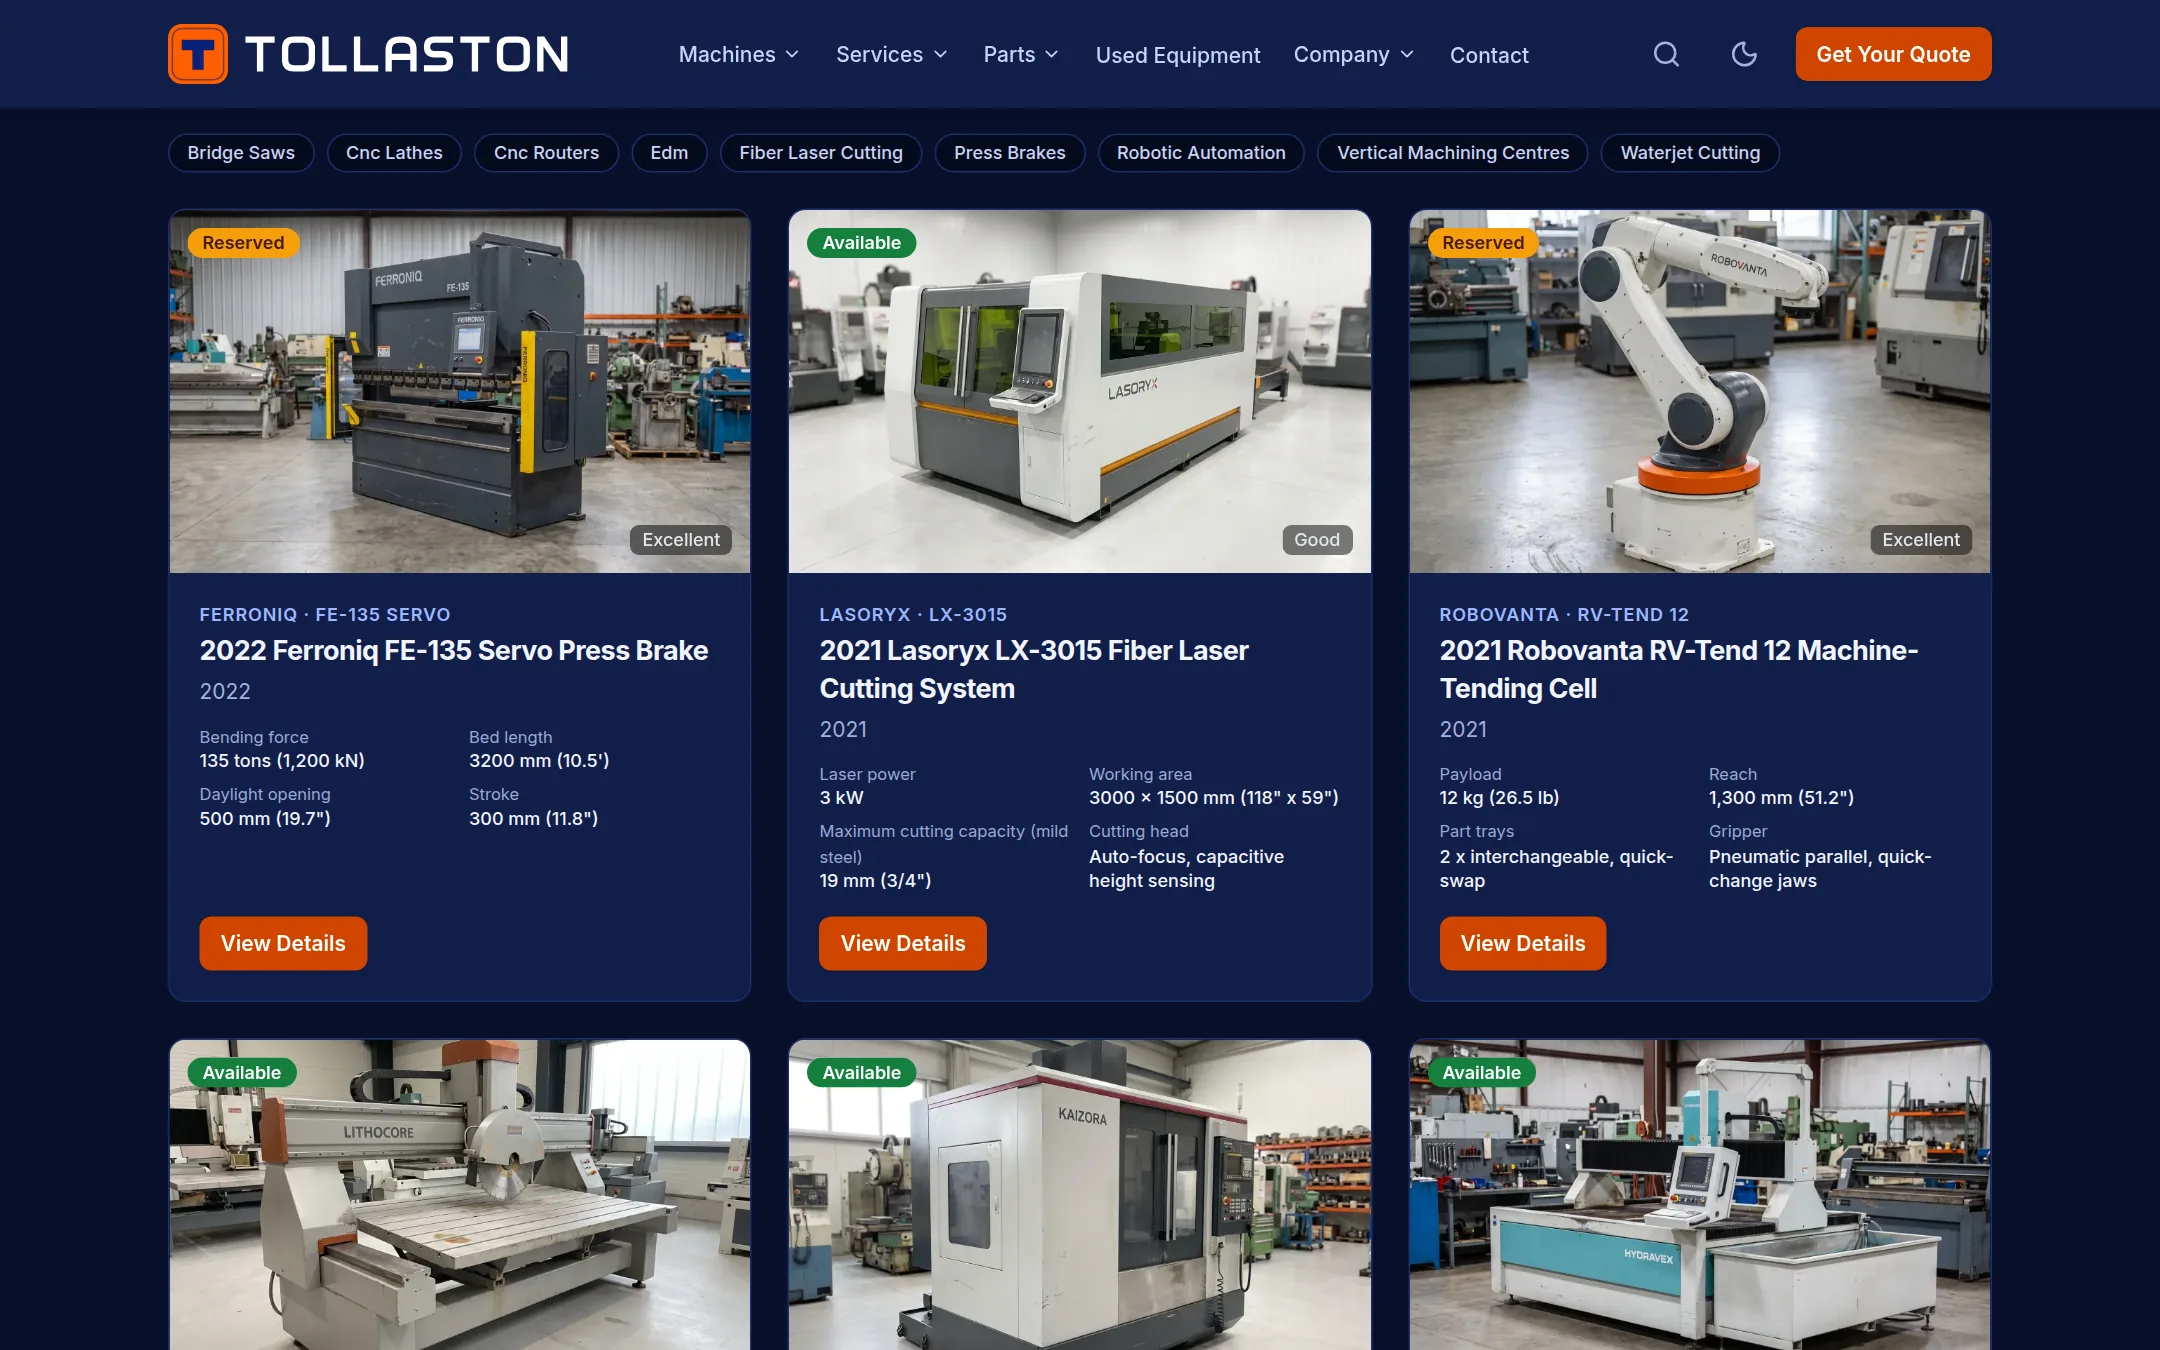Filter by Waterjet Cutting category
The height and width of the screenshot is (1350, 2160).
pos(1690,153)
